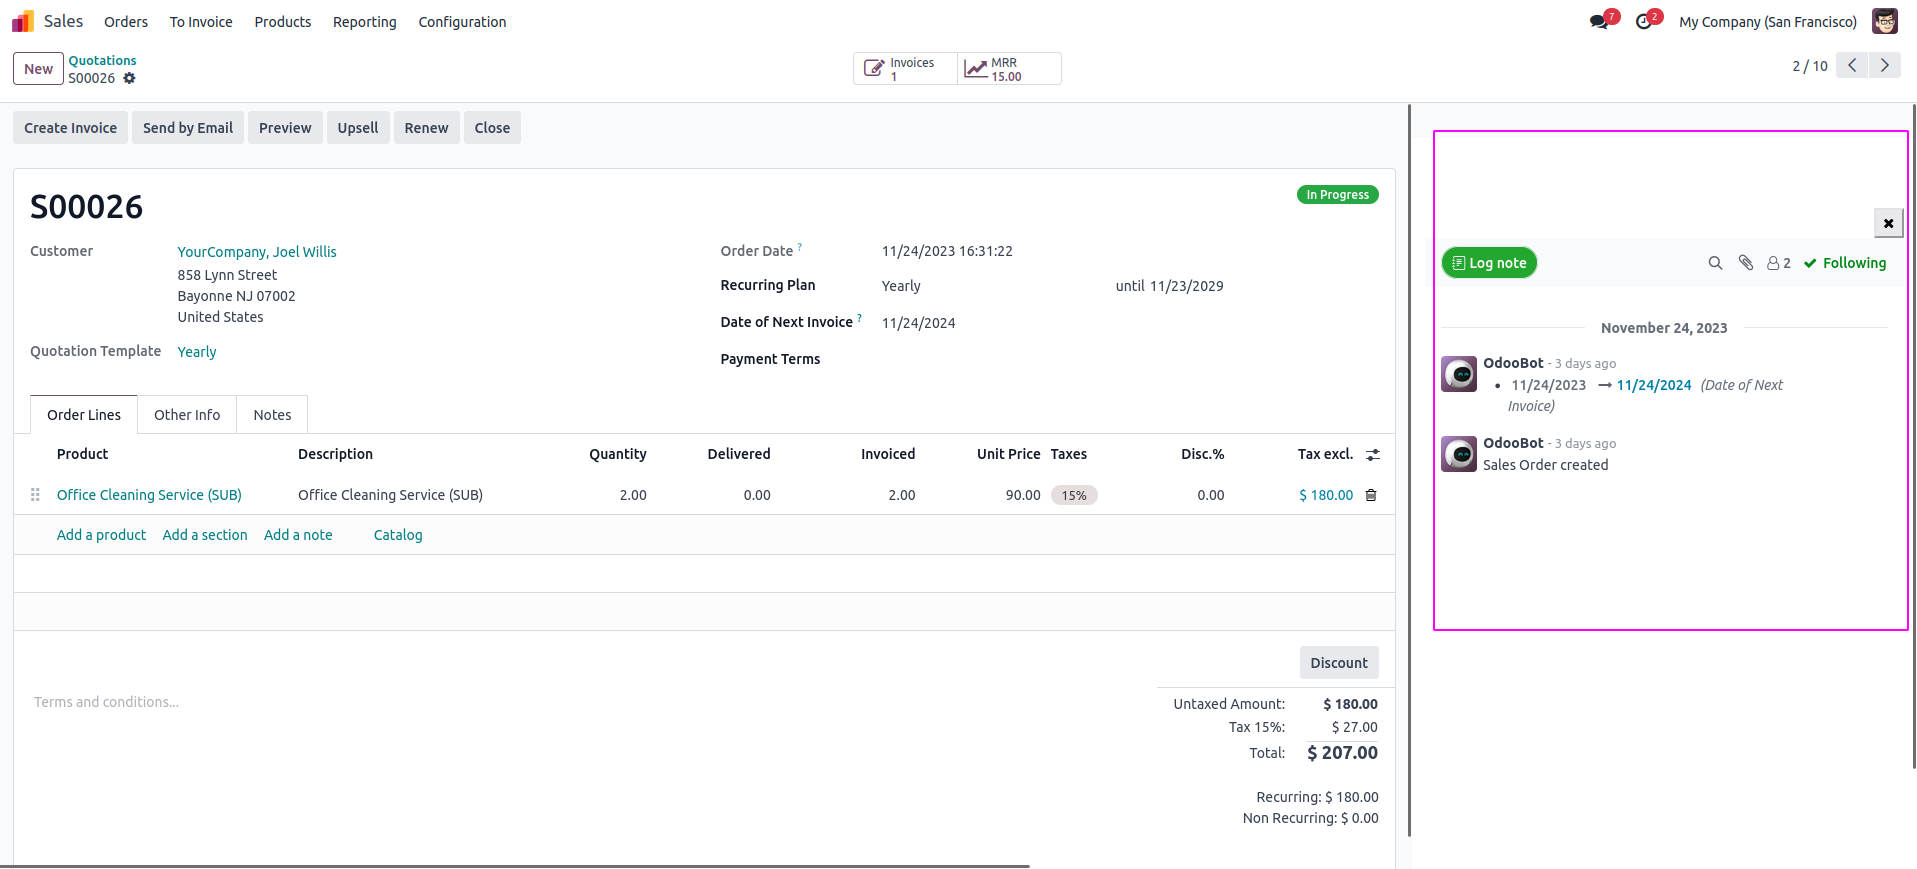
Task: Click the Log note button
Action: [x=1489, y=263]
